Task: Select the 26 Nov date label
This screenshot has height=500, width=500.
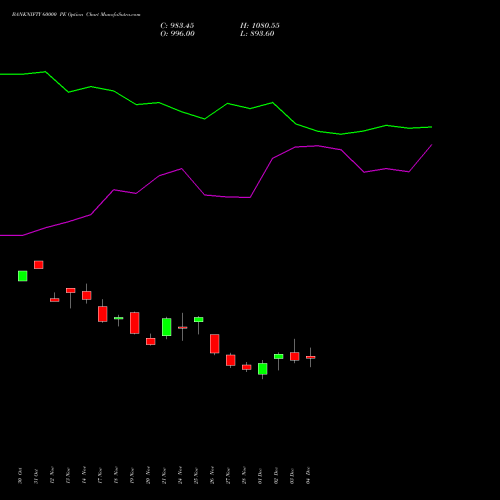Action: coord(212,475)
